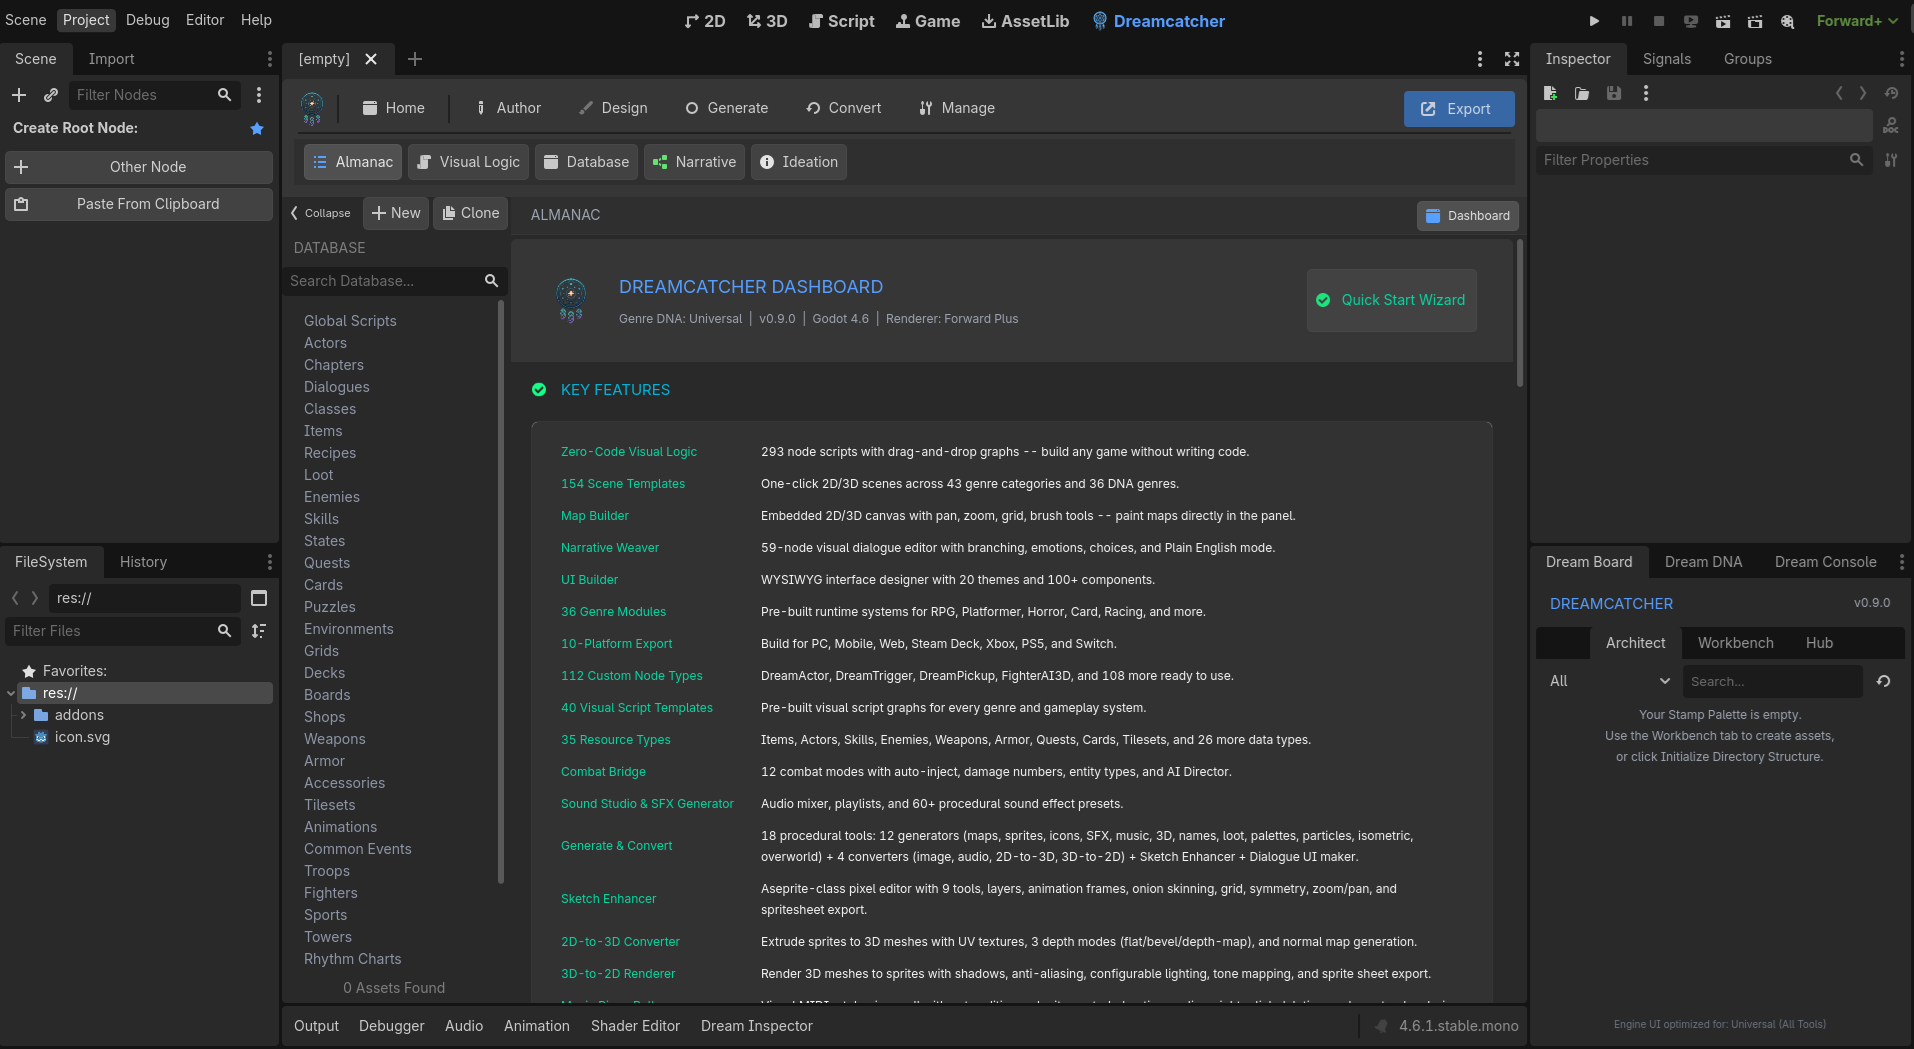Image resolution: width=1914 pixels, height=1049 pixels.
Task: Open Scene dock three-dot options menu
Action: tap(269, 59)
